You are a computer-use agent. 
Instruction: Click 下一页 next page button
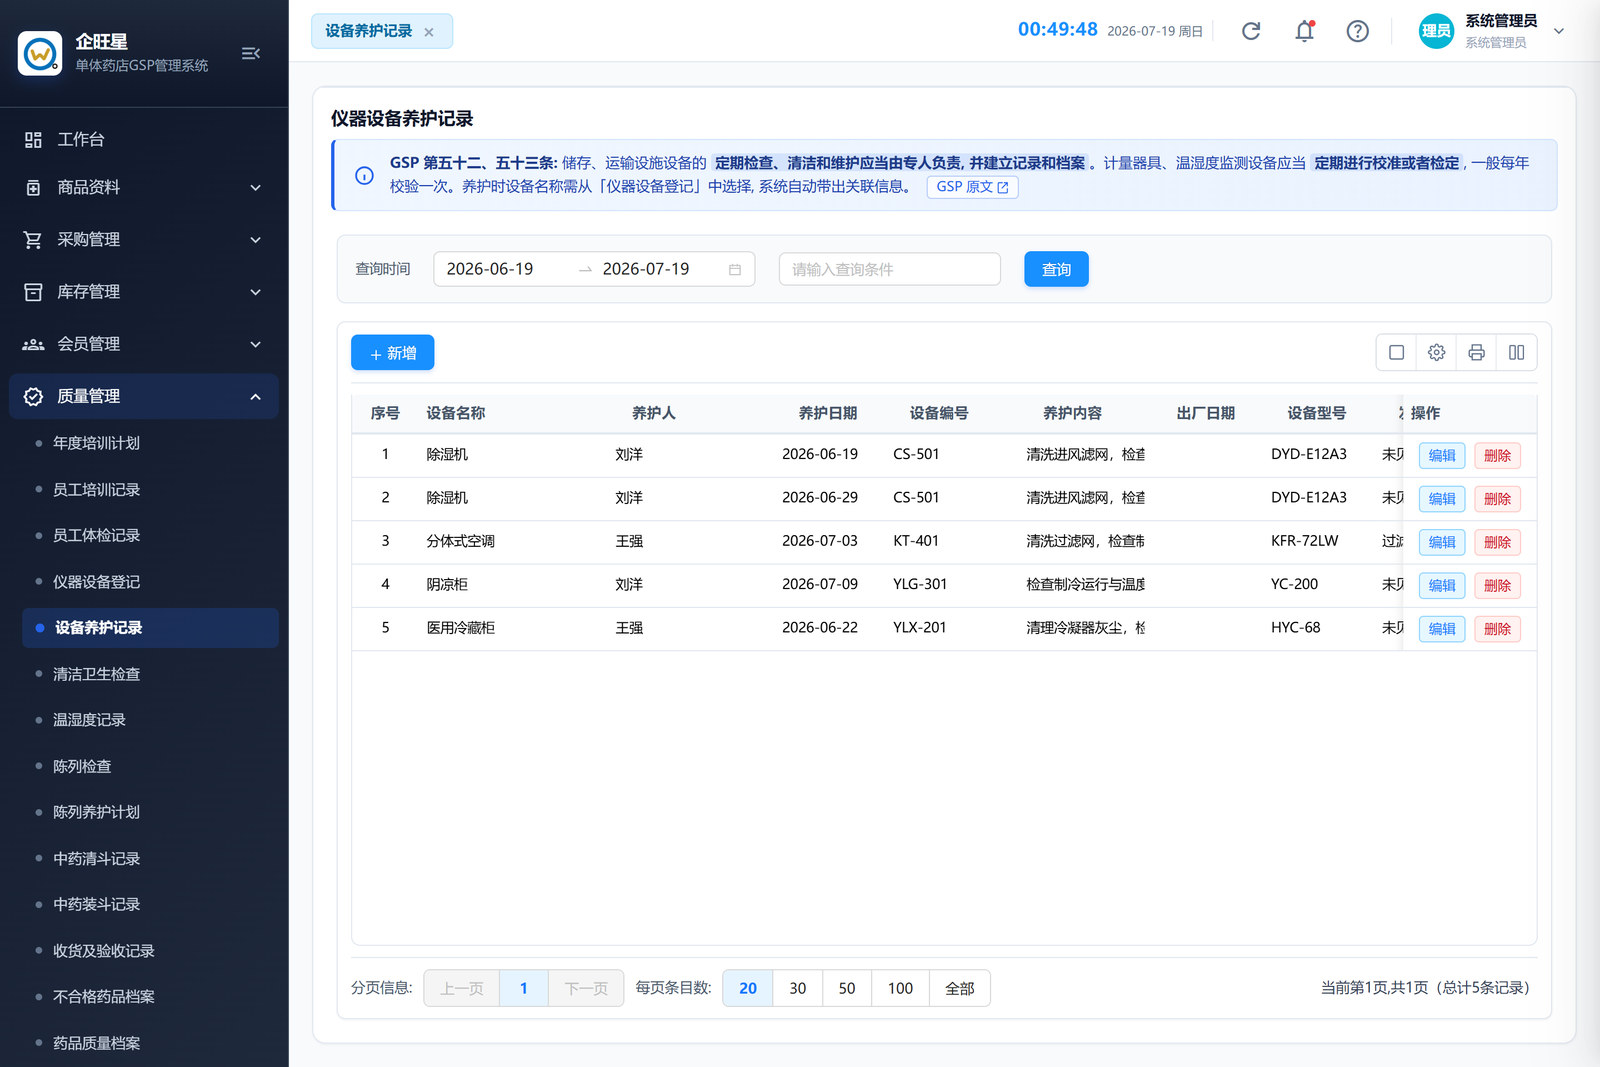(586, 988)
